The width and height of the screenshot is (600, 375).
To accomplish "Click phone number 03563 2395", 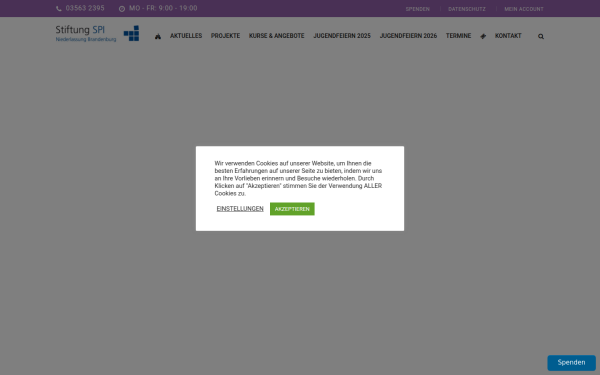I will click(x=85, y=8).
